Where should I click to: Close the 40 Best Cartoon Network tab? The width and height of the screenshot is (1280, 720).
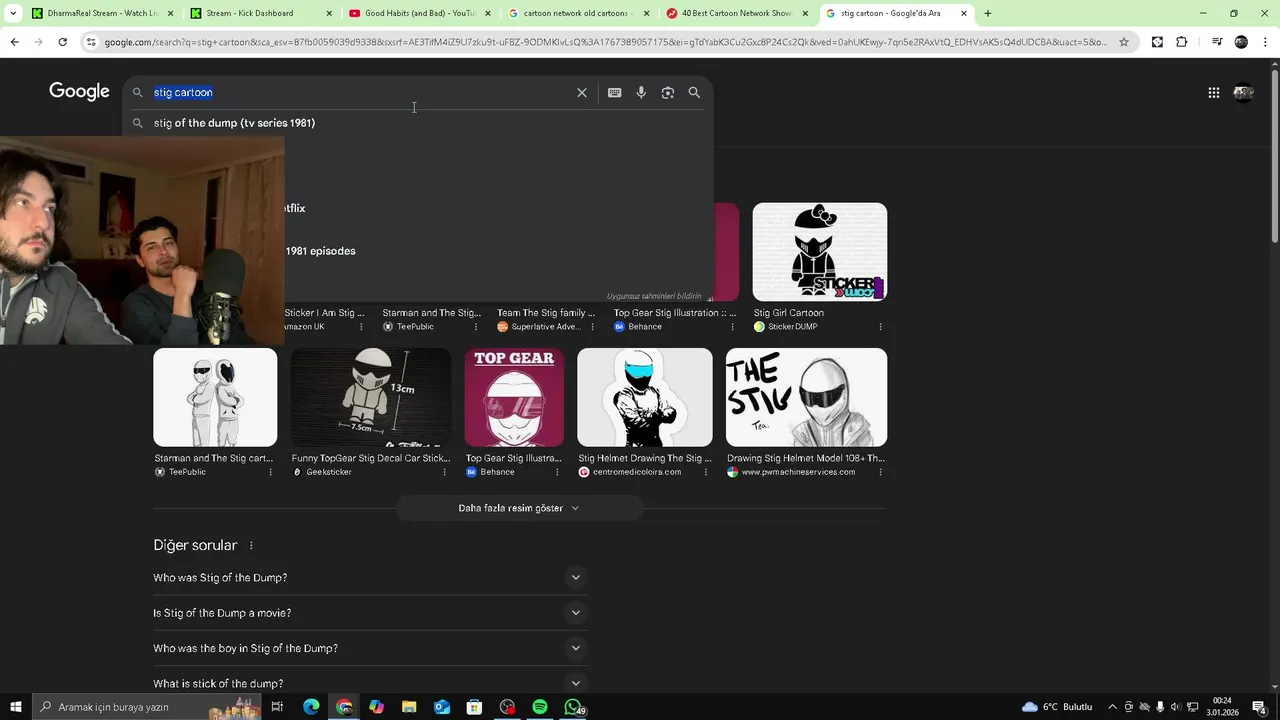[805, 13]
